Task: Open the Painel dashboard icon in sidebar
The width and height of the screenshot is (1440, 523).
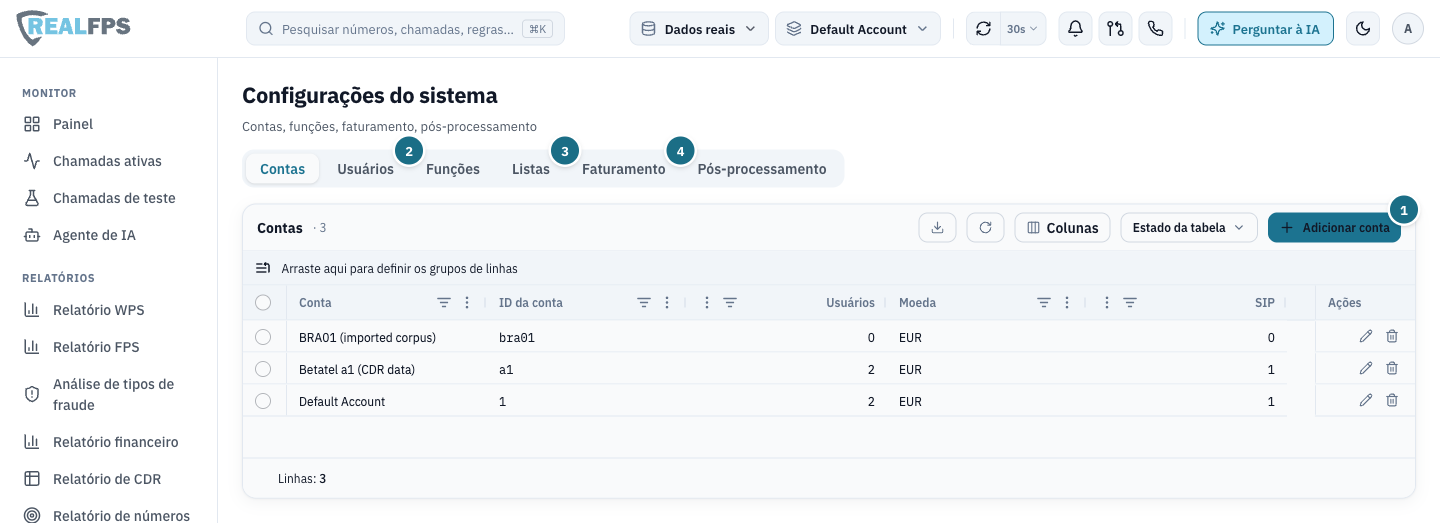Action: click(32, 124)
